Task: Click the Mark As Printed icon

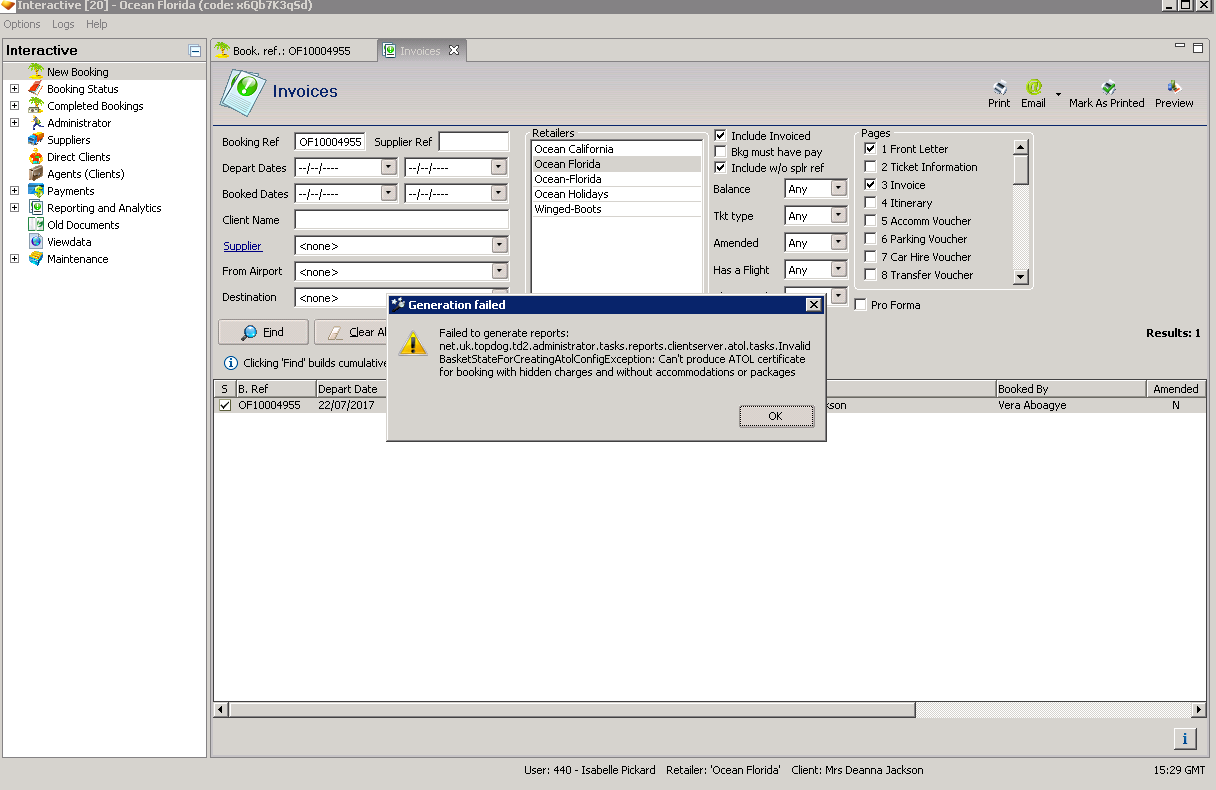Action: (1106, 89)
